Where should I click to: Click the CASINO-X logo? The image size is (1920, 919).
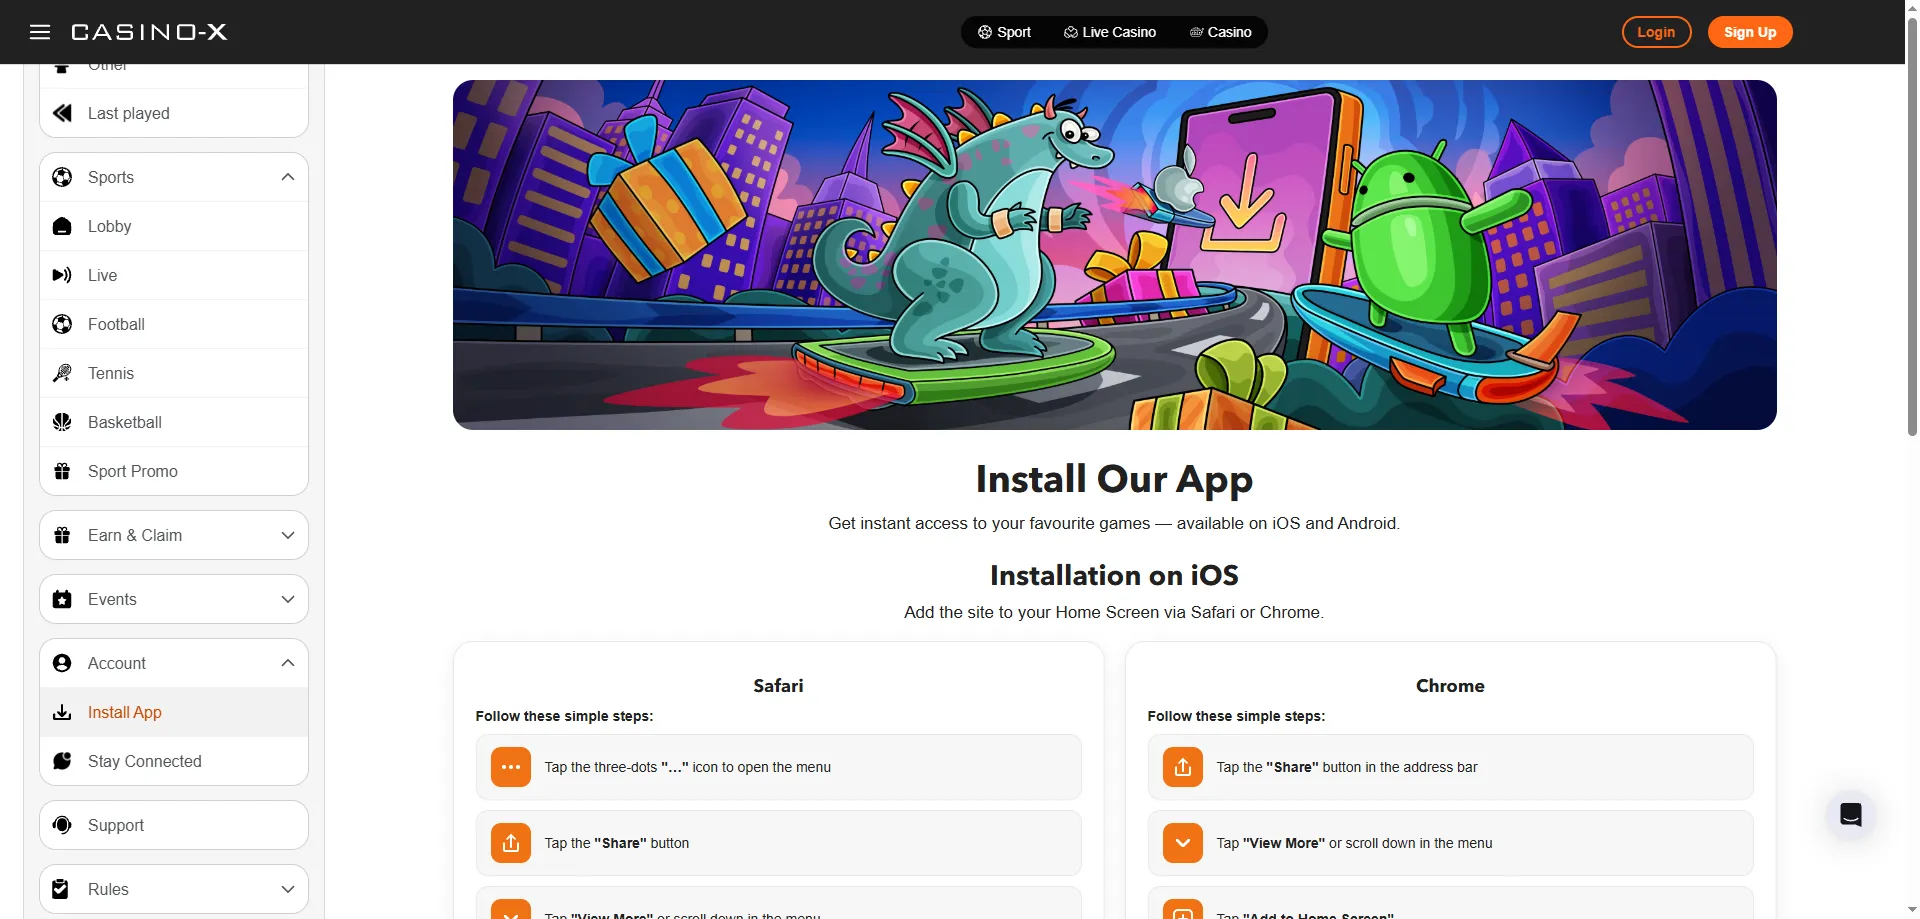(149, 32)
